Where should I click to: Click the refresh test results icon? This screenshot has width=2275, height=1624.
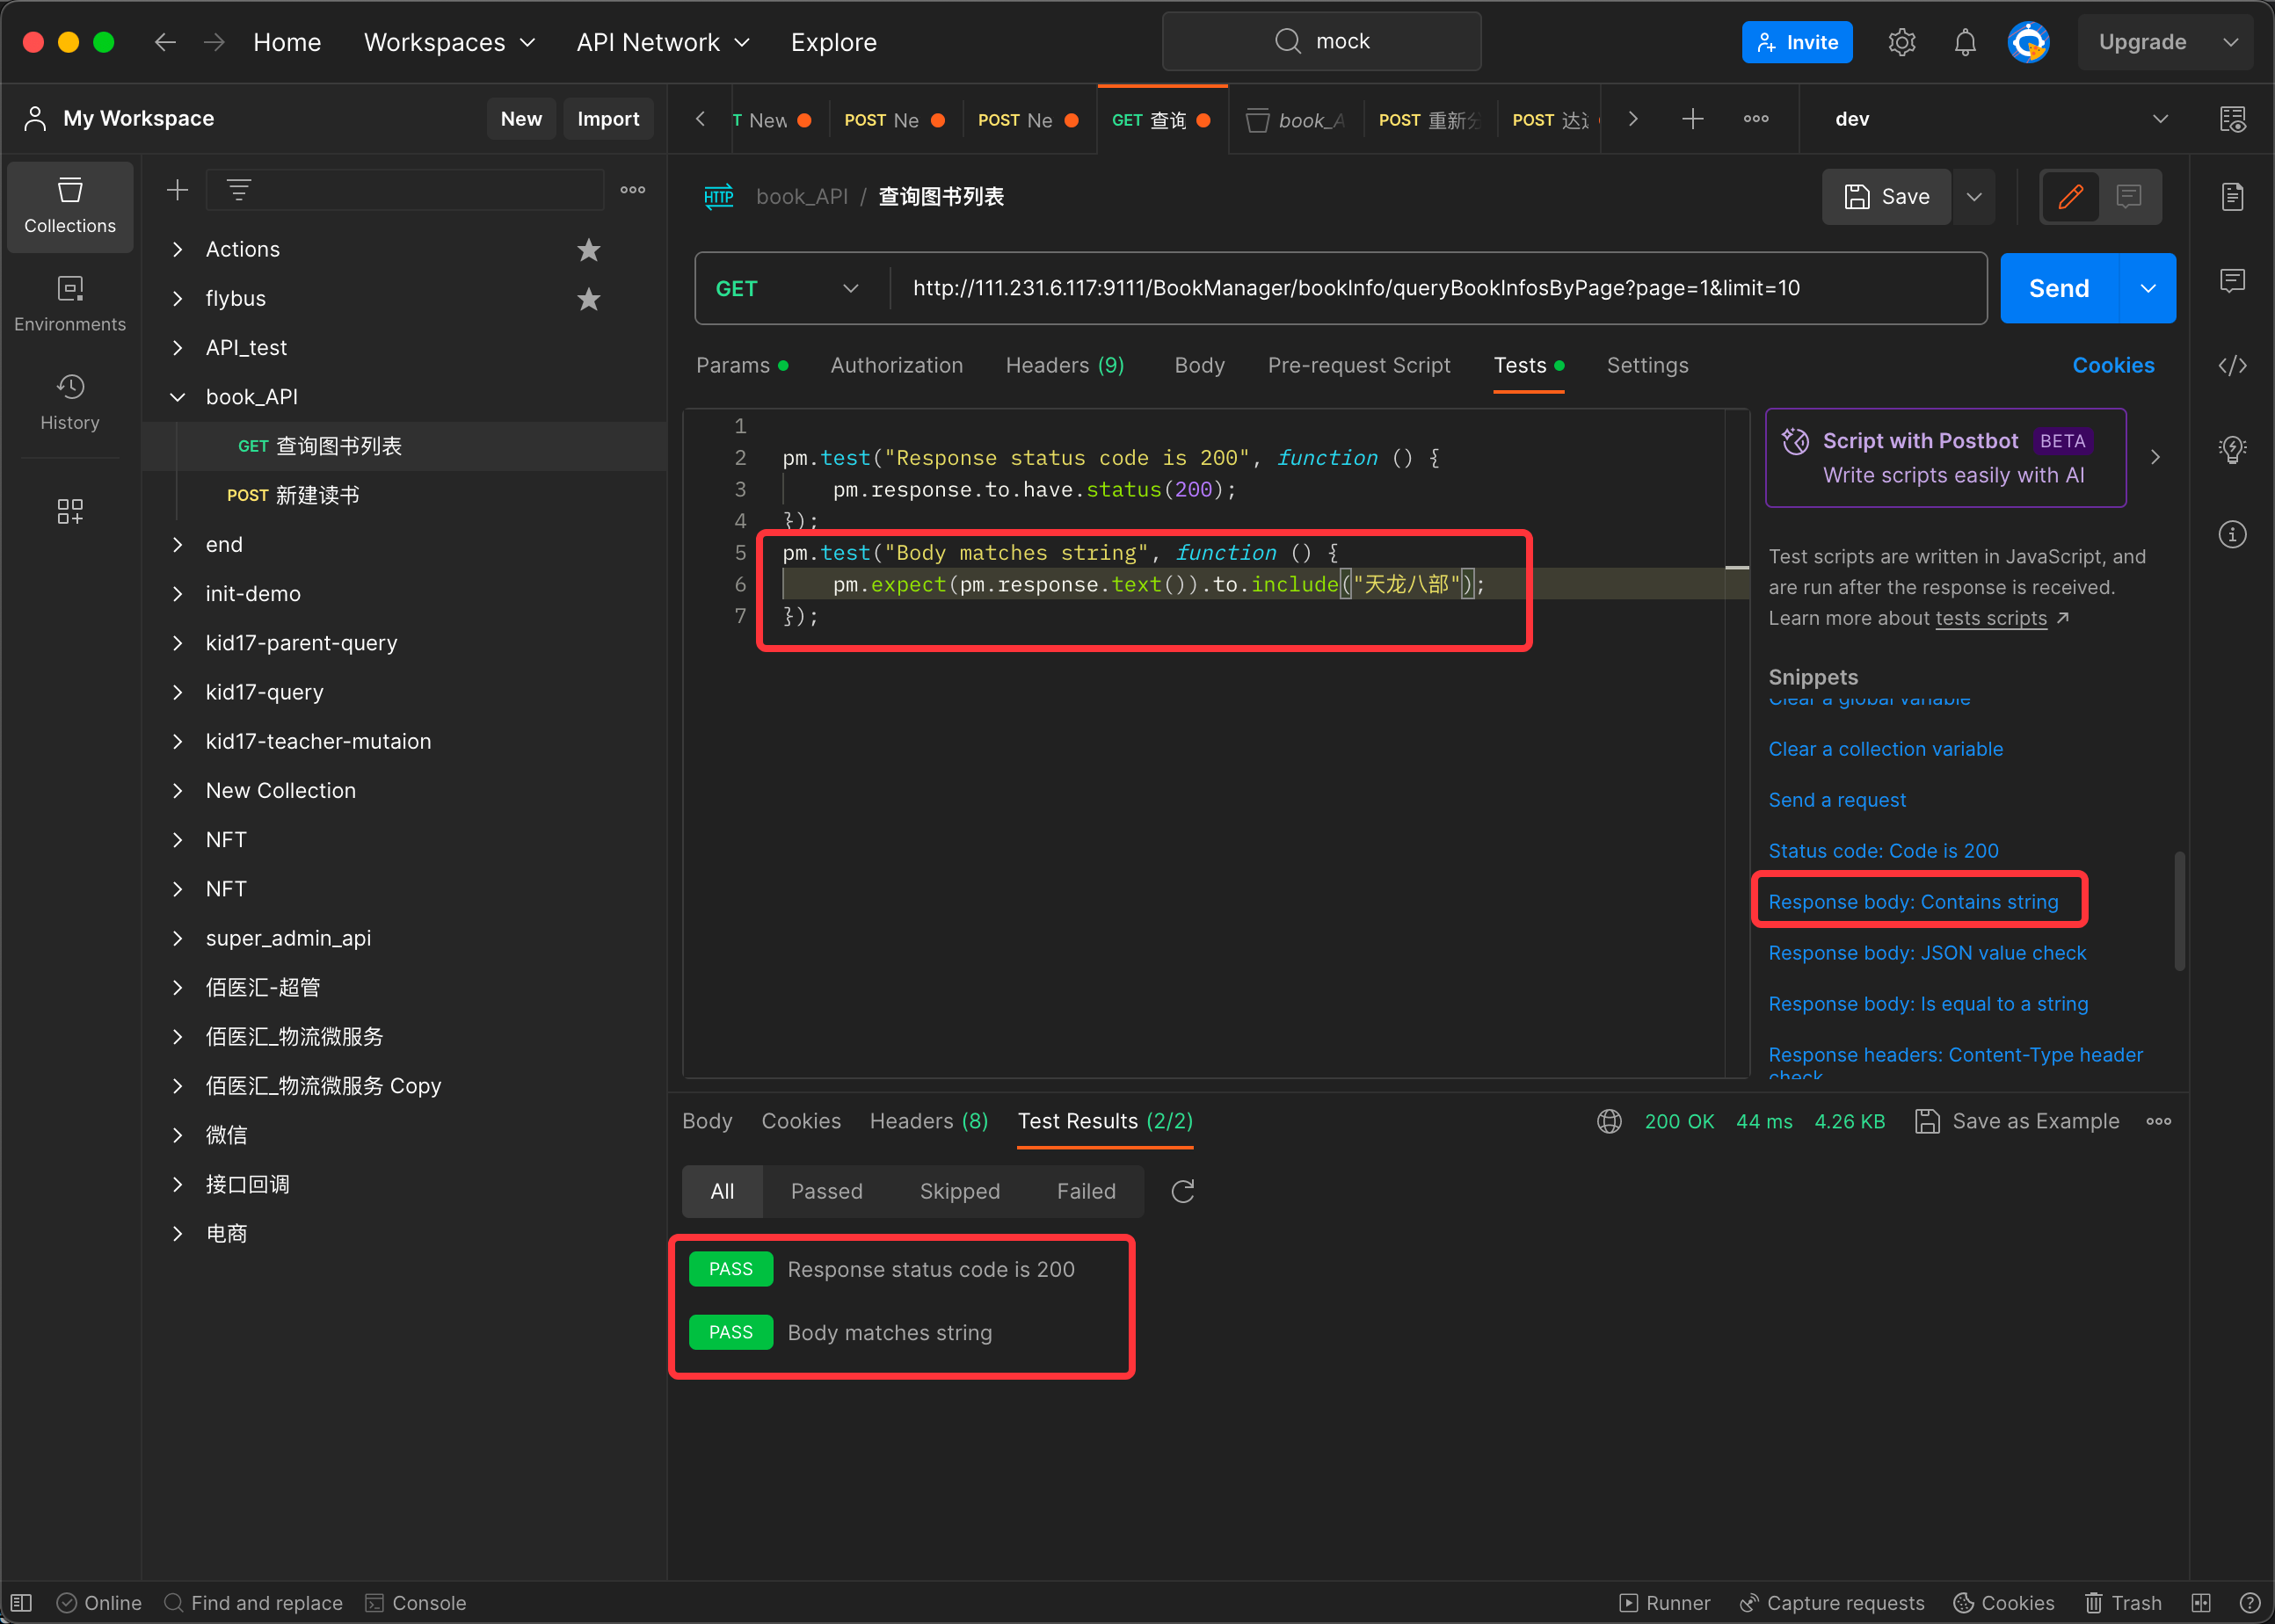1182,1191
